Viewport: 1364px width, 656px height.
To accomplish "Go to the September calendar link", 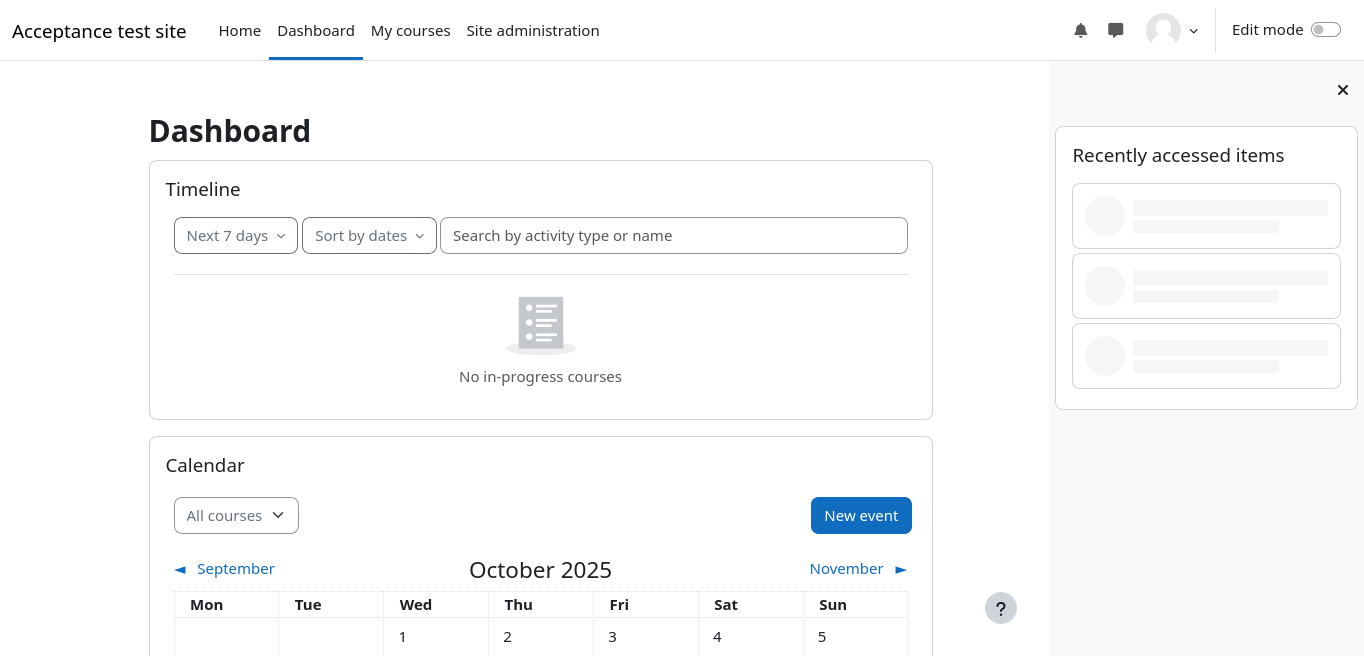I will (x=235, y=569).
